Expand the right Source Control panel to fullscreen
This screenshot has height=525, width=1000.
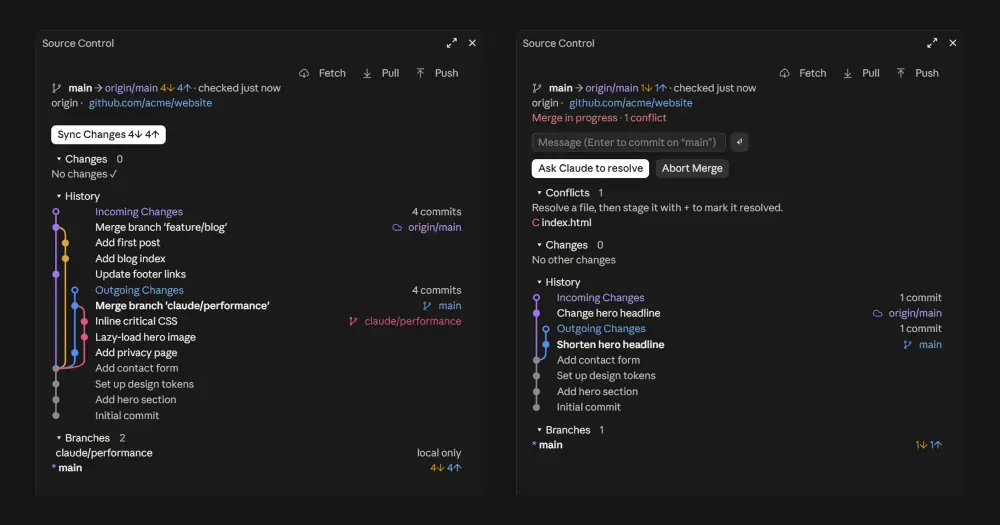(x=932, y=43)
